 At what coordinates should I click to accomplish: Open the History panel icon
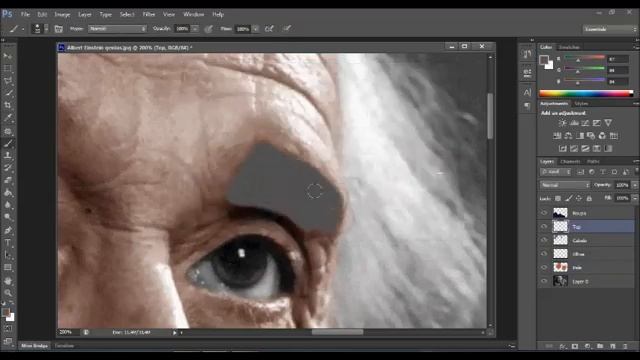pos(527,54)
